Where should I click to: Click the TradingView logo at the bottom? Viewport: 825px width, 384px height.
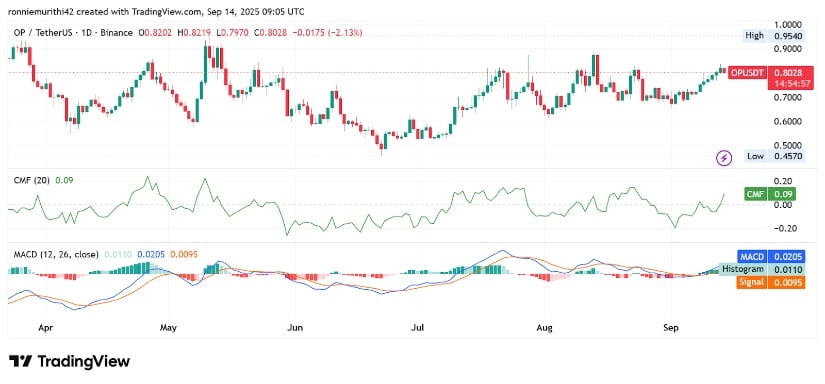[69, 361]
